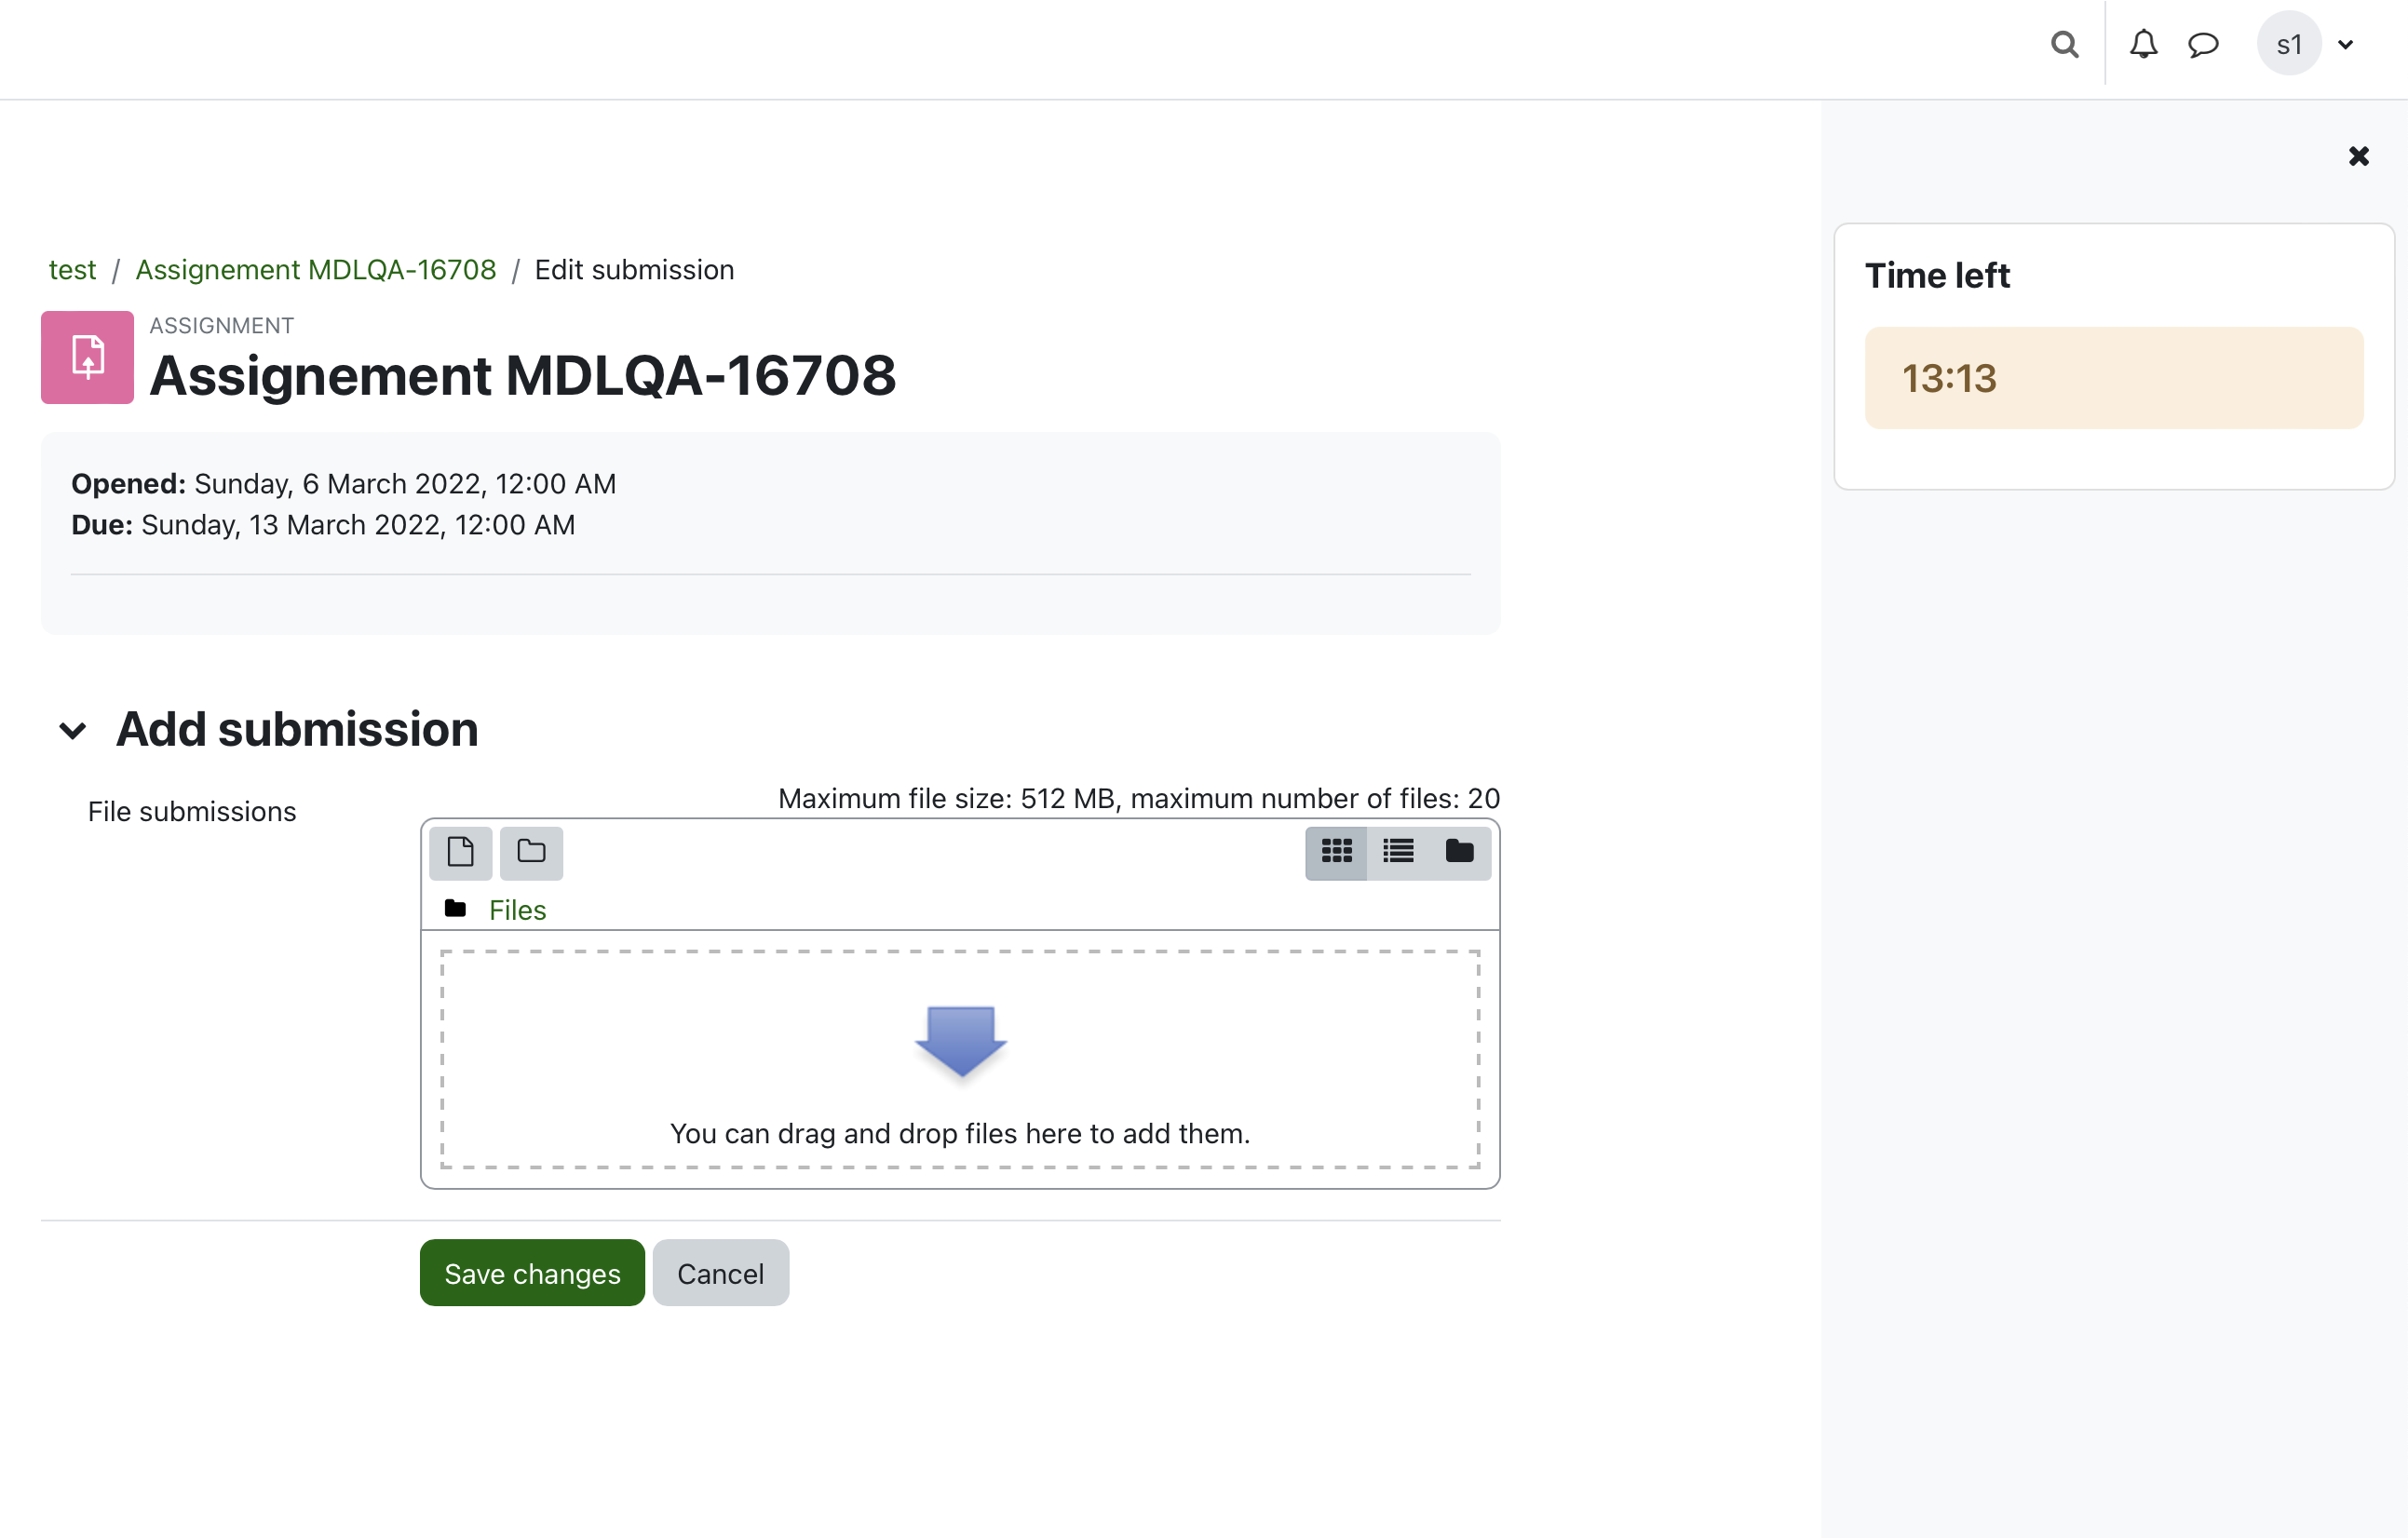Click the Save changes button
Viewport: 2408px width, 1538px height.
tap(532, 1273)
